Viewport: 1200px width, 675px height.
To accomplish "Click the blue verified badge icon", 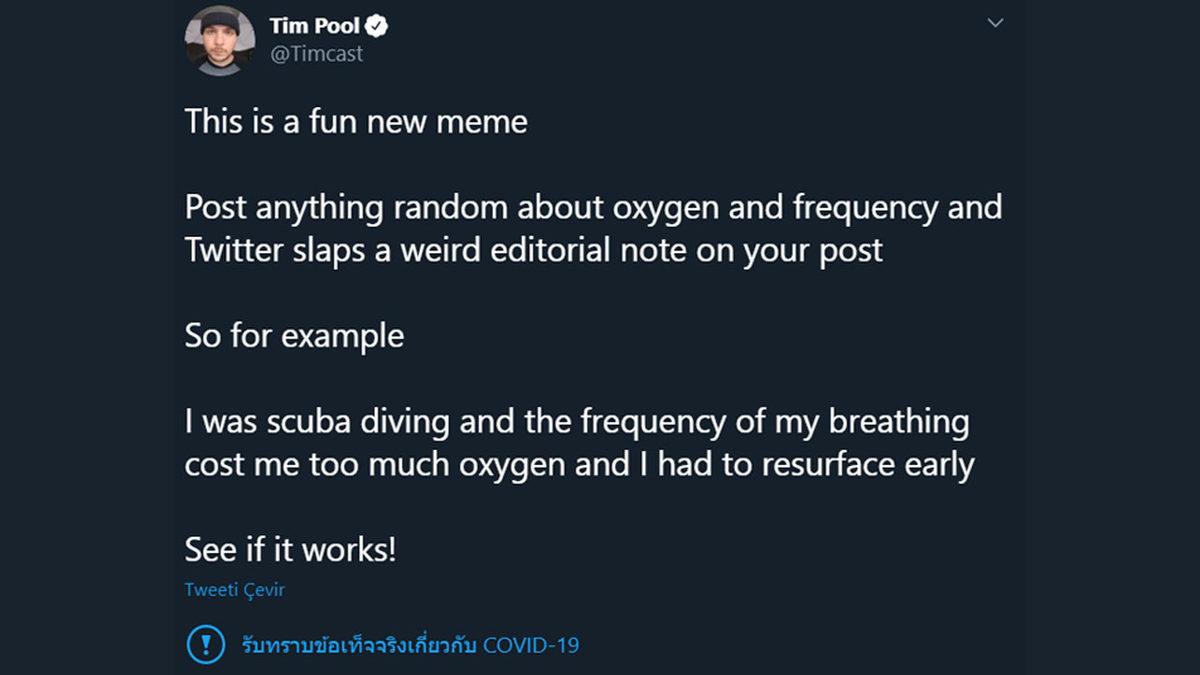I will [x=378, y=26].
